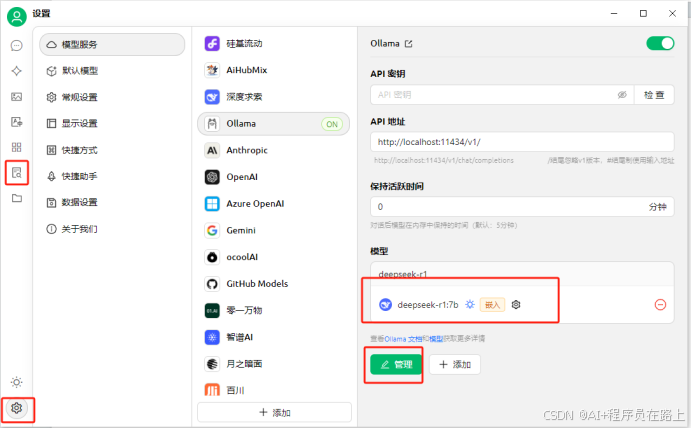The image size is (691, 429).
Task: Click 添加 button next to 管理
Action: pos(455,365)
